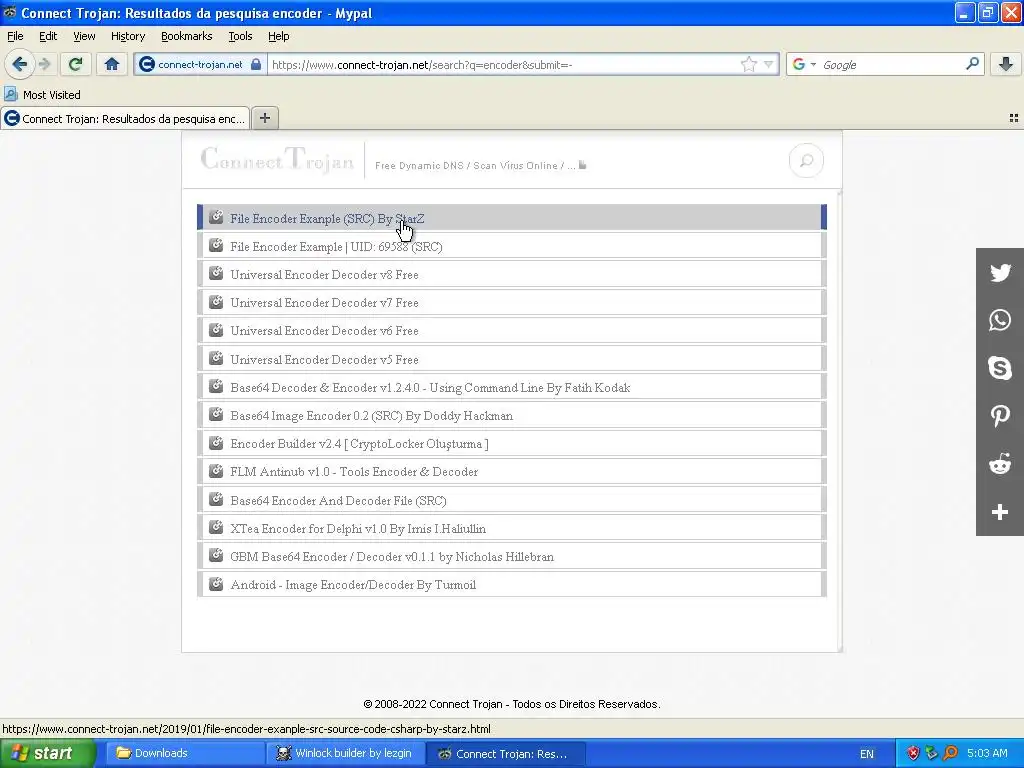Open a new tab with the plus button
This screenshot has height=768, width=1024.
click(264, 118)
